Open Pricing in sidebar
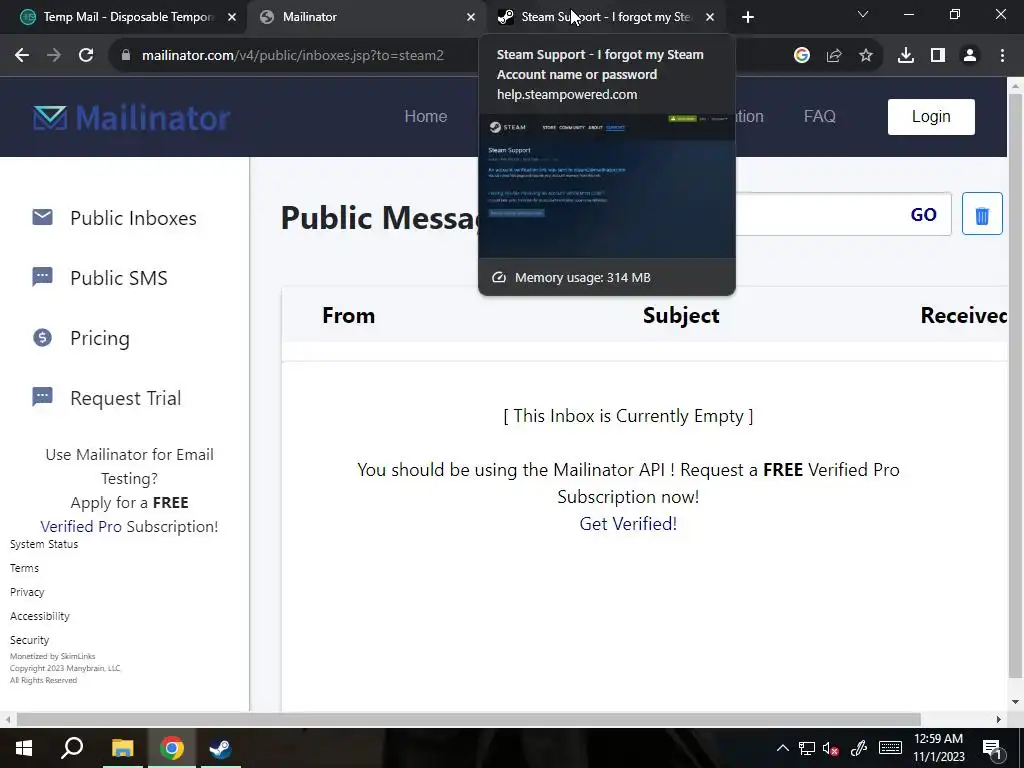 (x=100, y=338)
